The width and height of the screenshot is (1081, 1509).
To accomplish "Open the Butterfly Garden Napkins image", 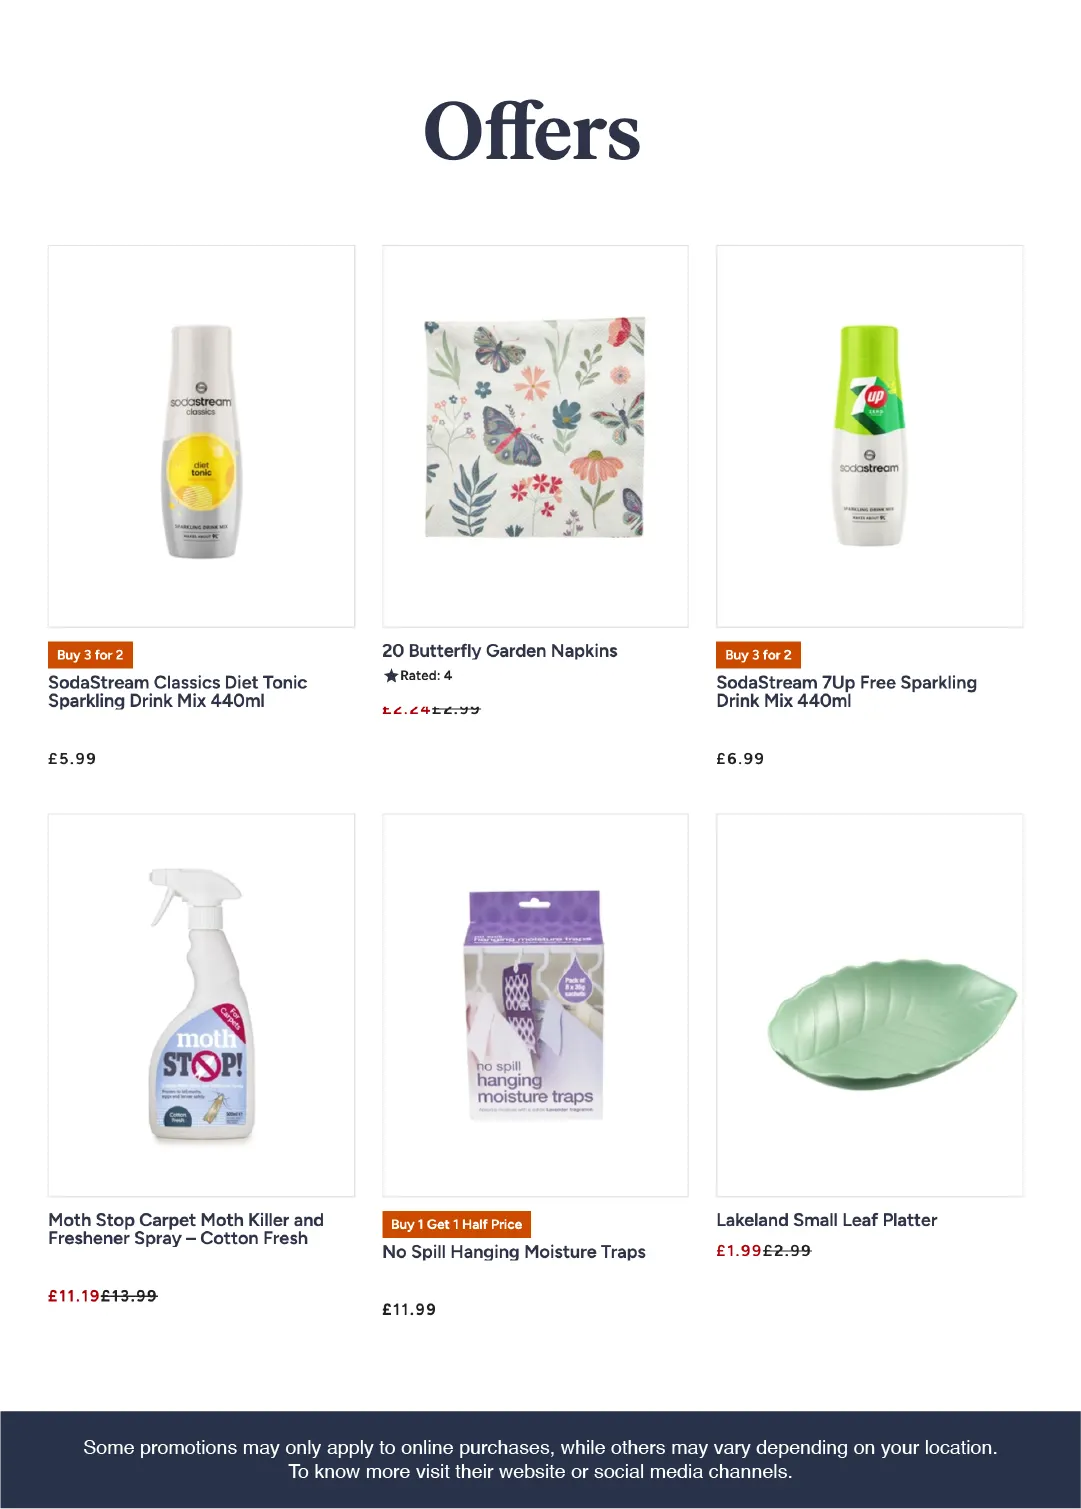I will [535, 436].
